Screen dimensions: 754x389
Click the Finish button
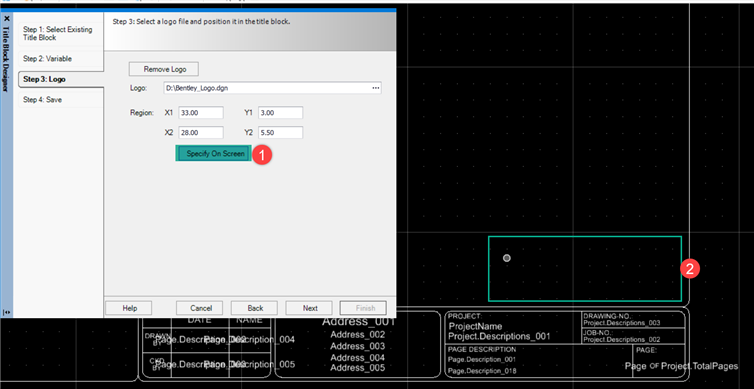tap(364, 308)
